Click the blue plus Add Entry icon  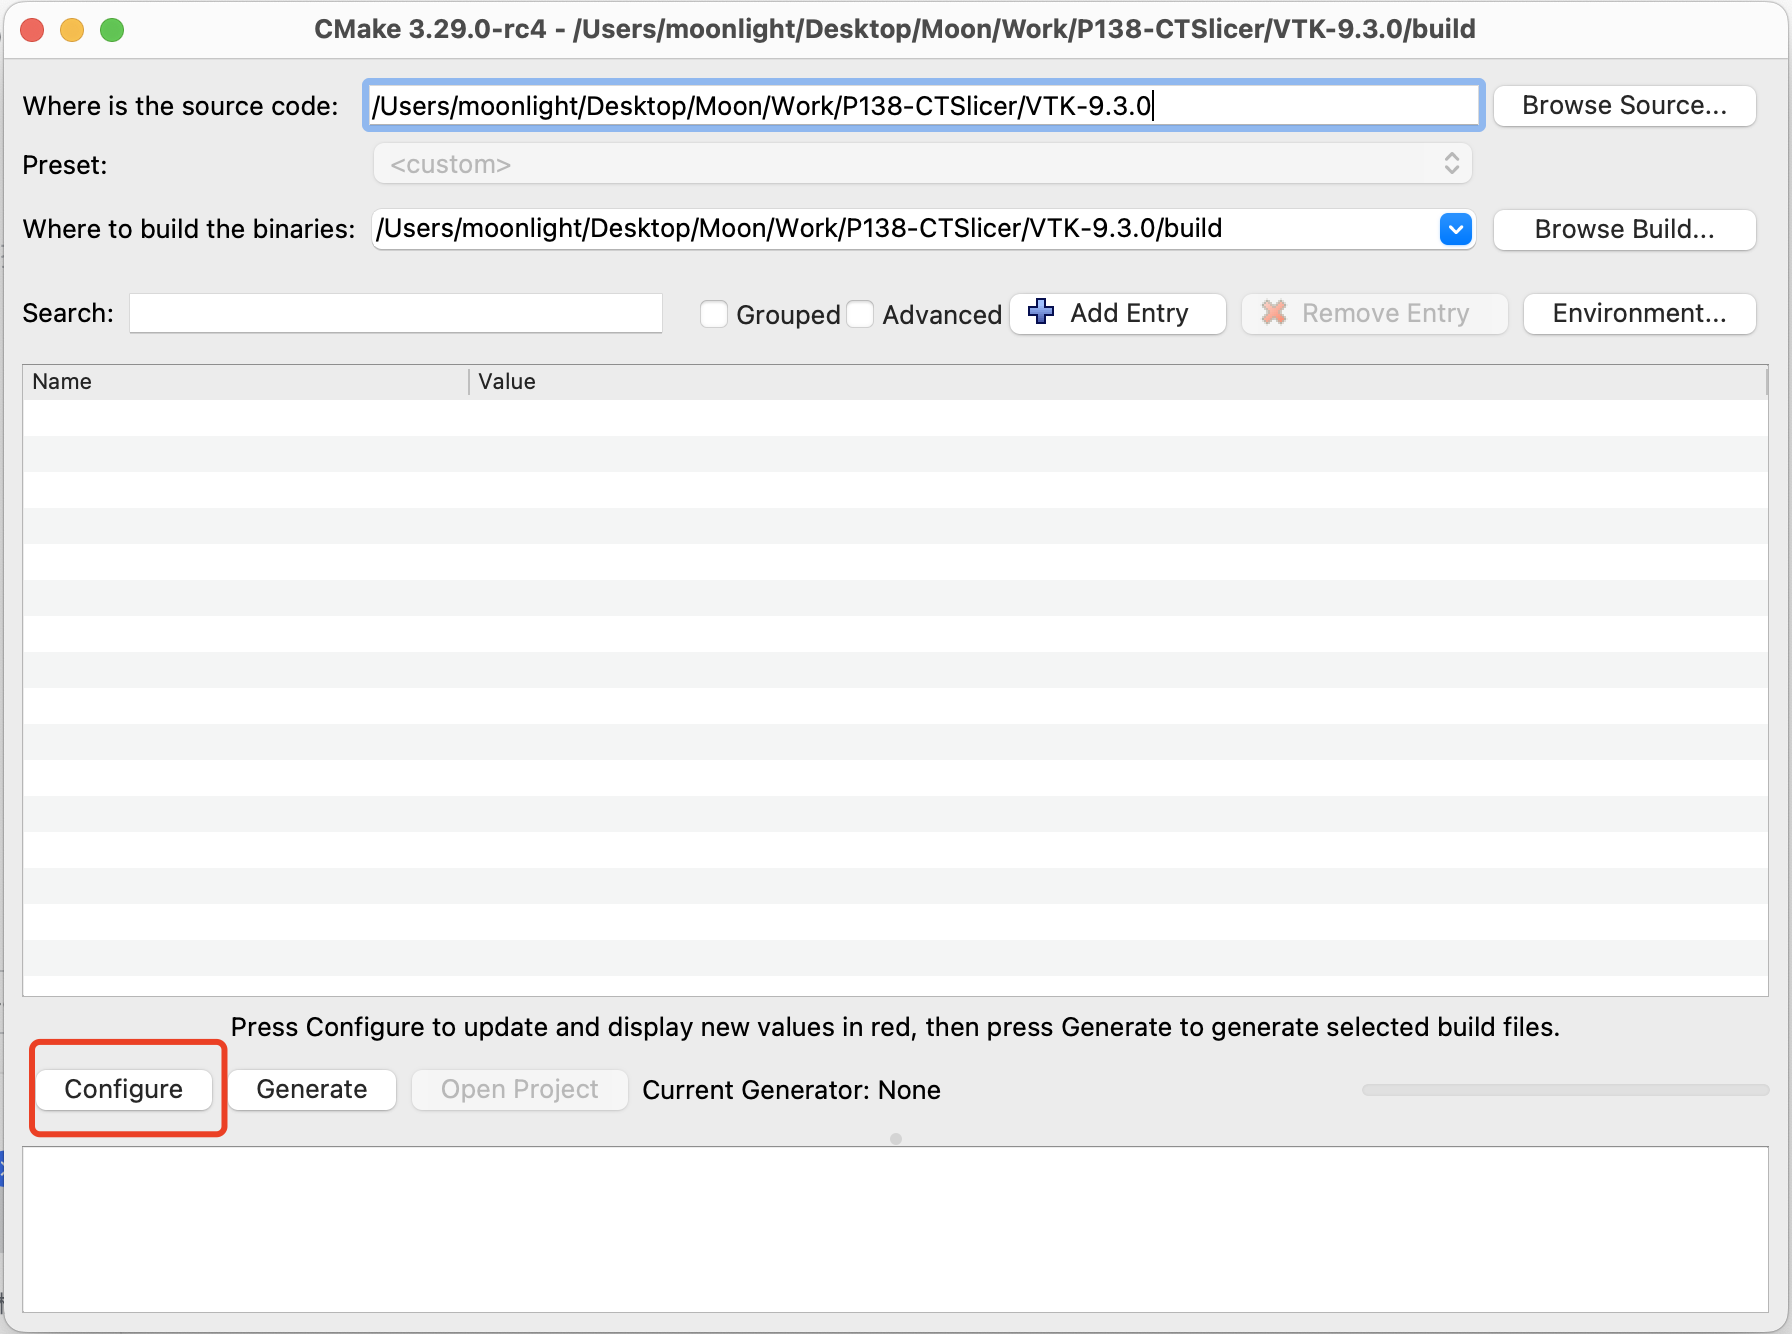point(1041,312)
